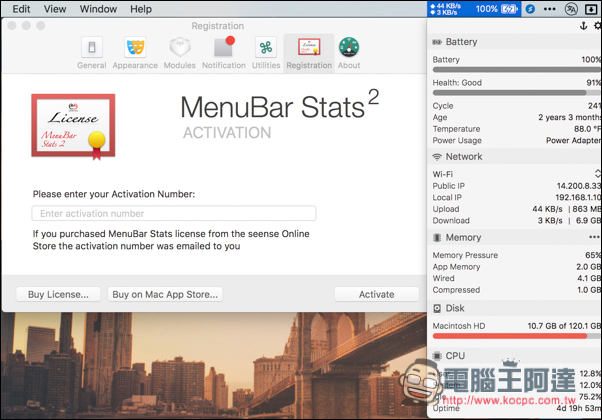Open the Wi-Fi interface selector arrows

(598, 174)
